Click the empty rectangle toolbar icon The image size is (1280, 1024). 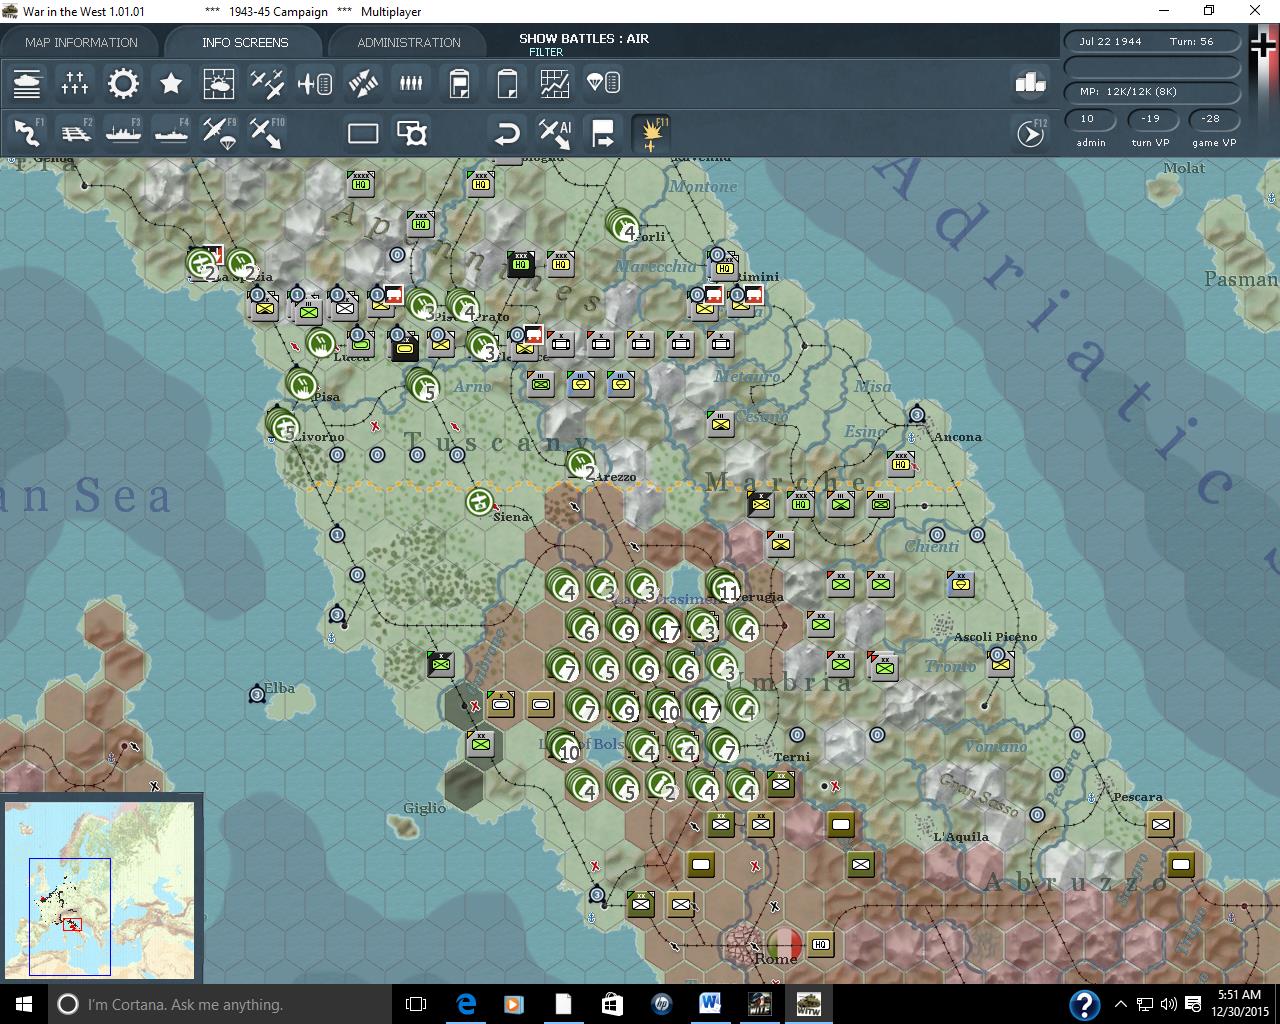pyautogui.click(x=363, y=133)
